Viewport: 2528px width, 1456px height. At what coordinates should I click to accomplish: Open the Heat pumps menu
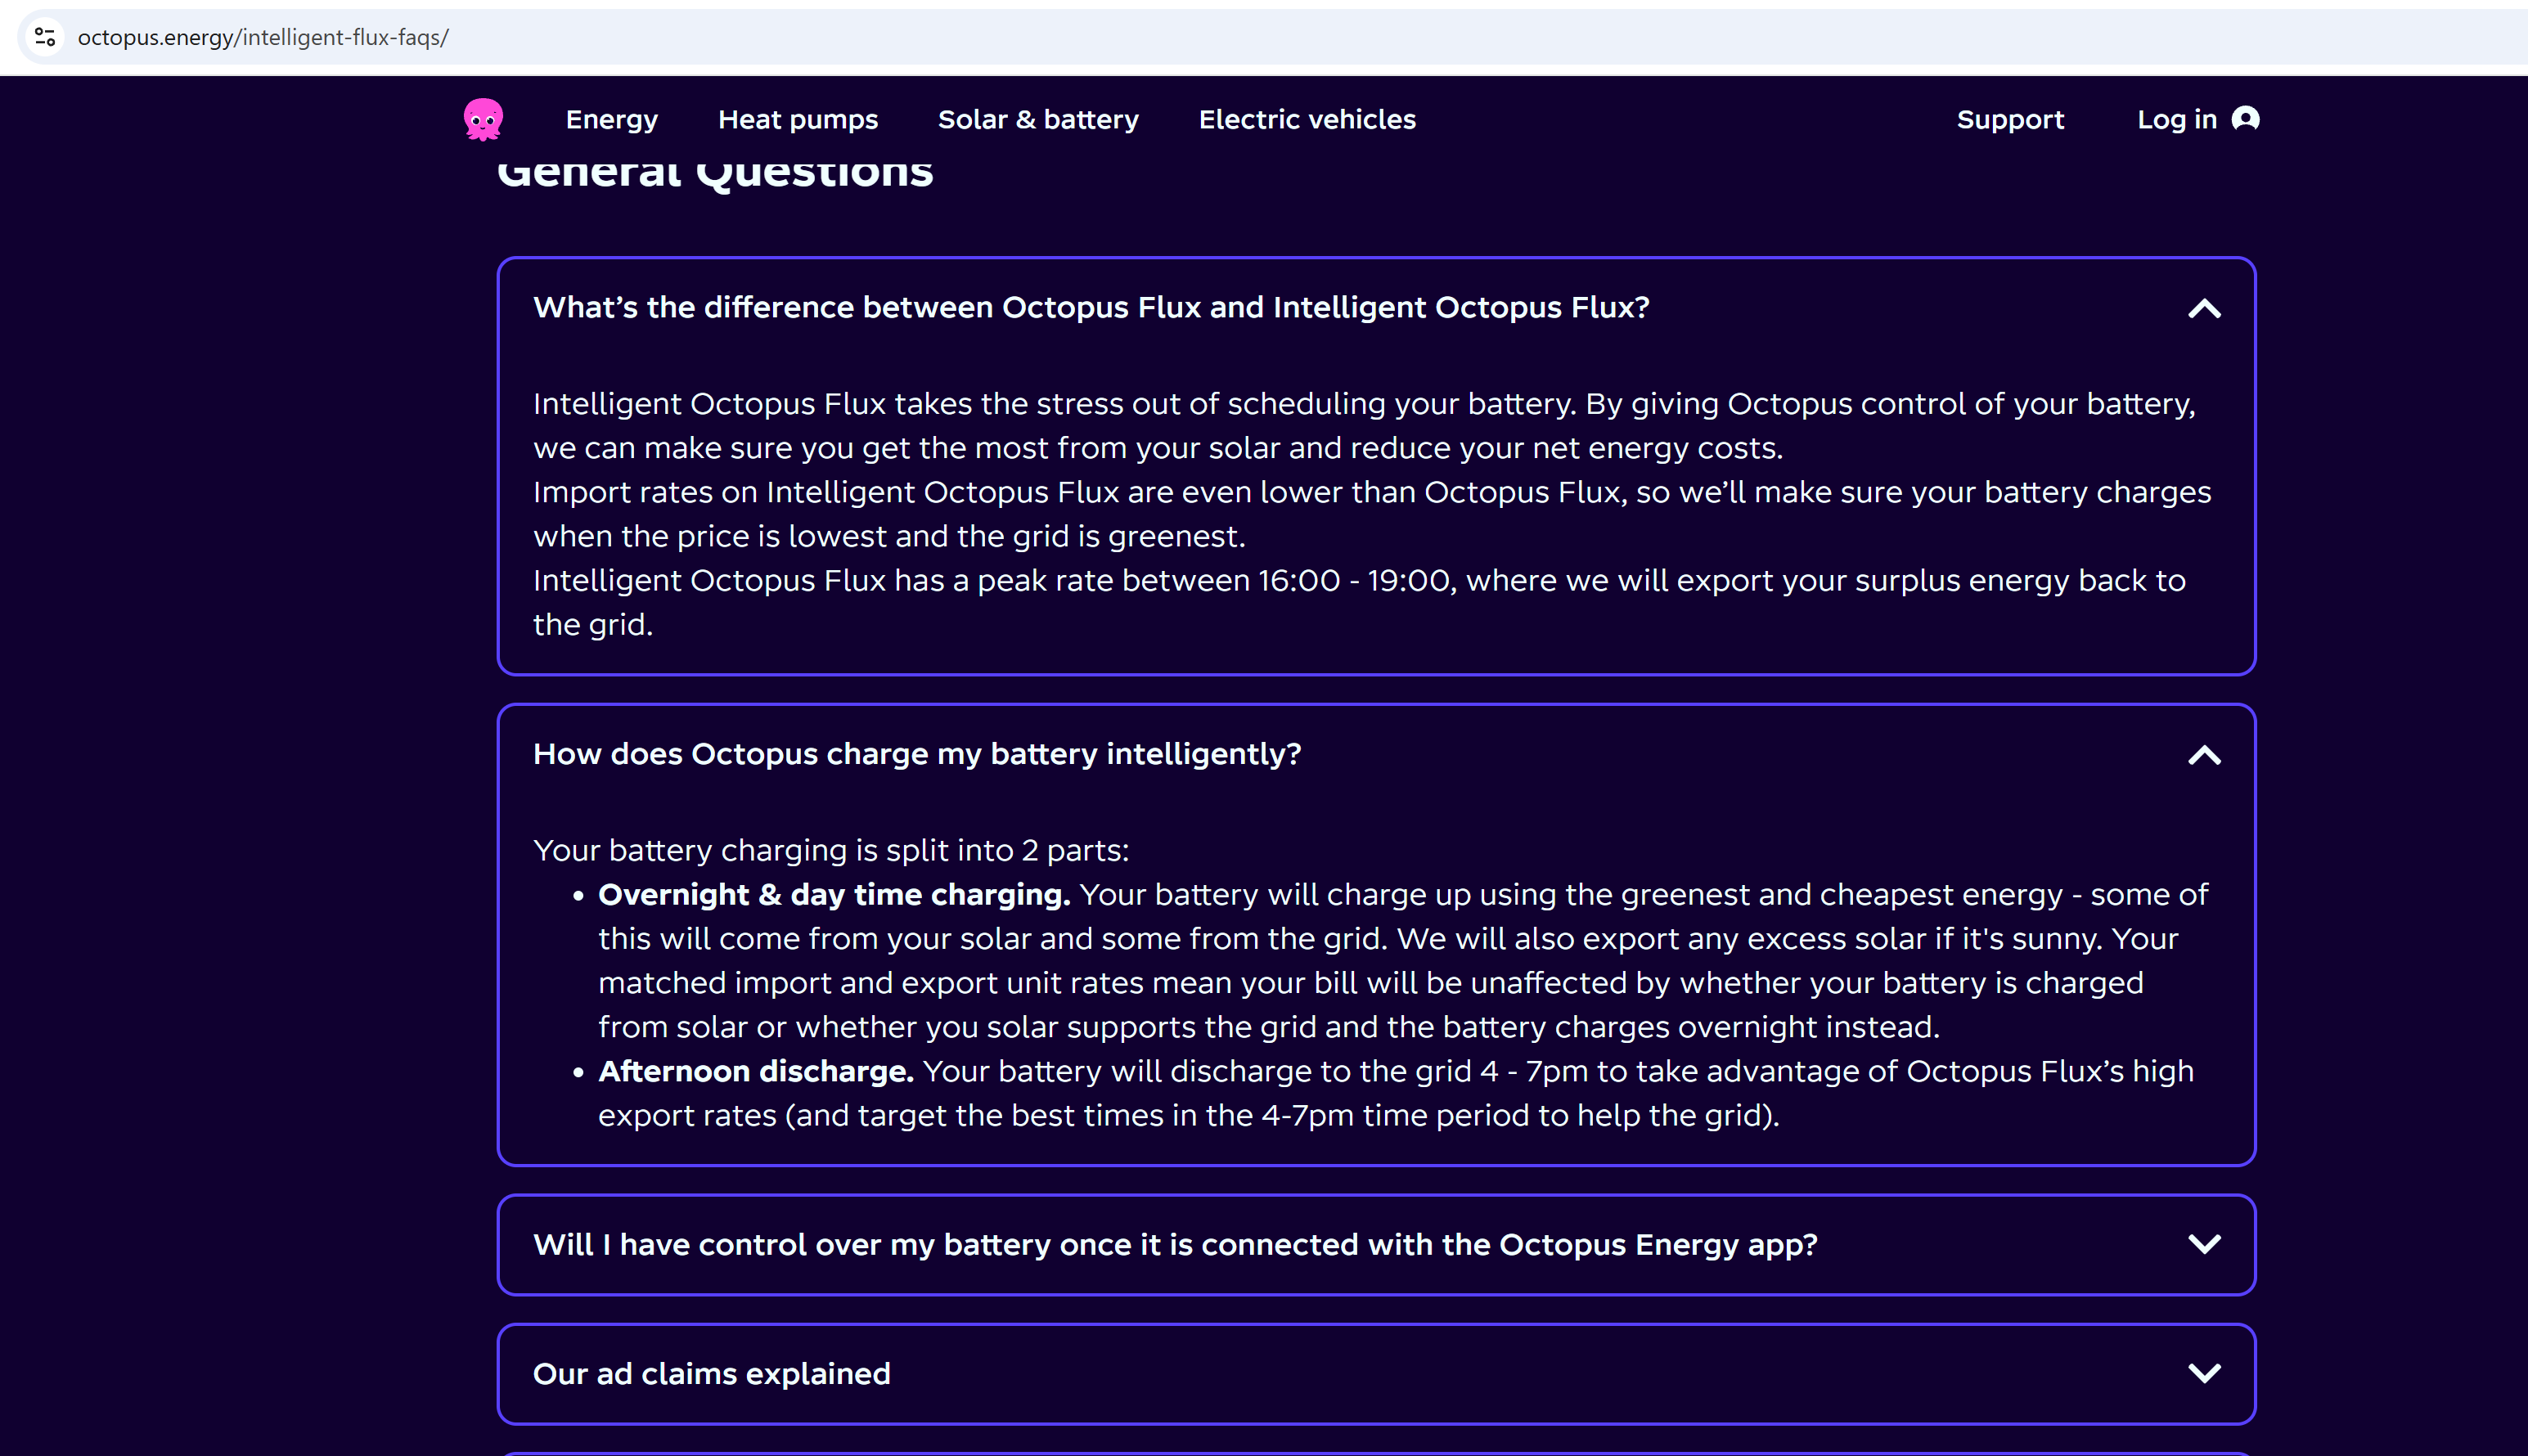[798, 119]
